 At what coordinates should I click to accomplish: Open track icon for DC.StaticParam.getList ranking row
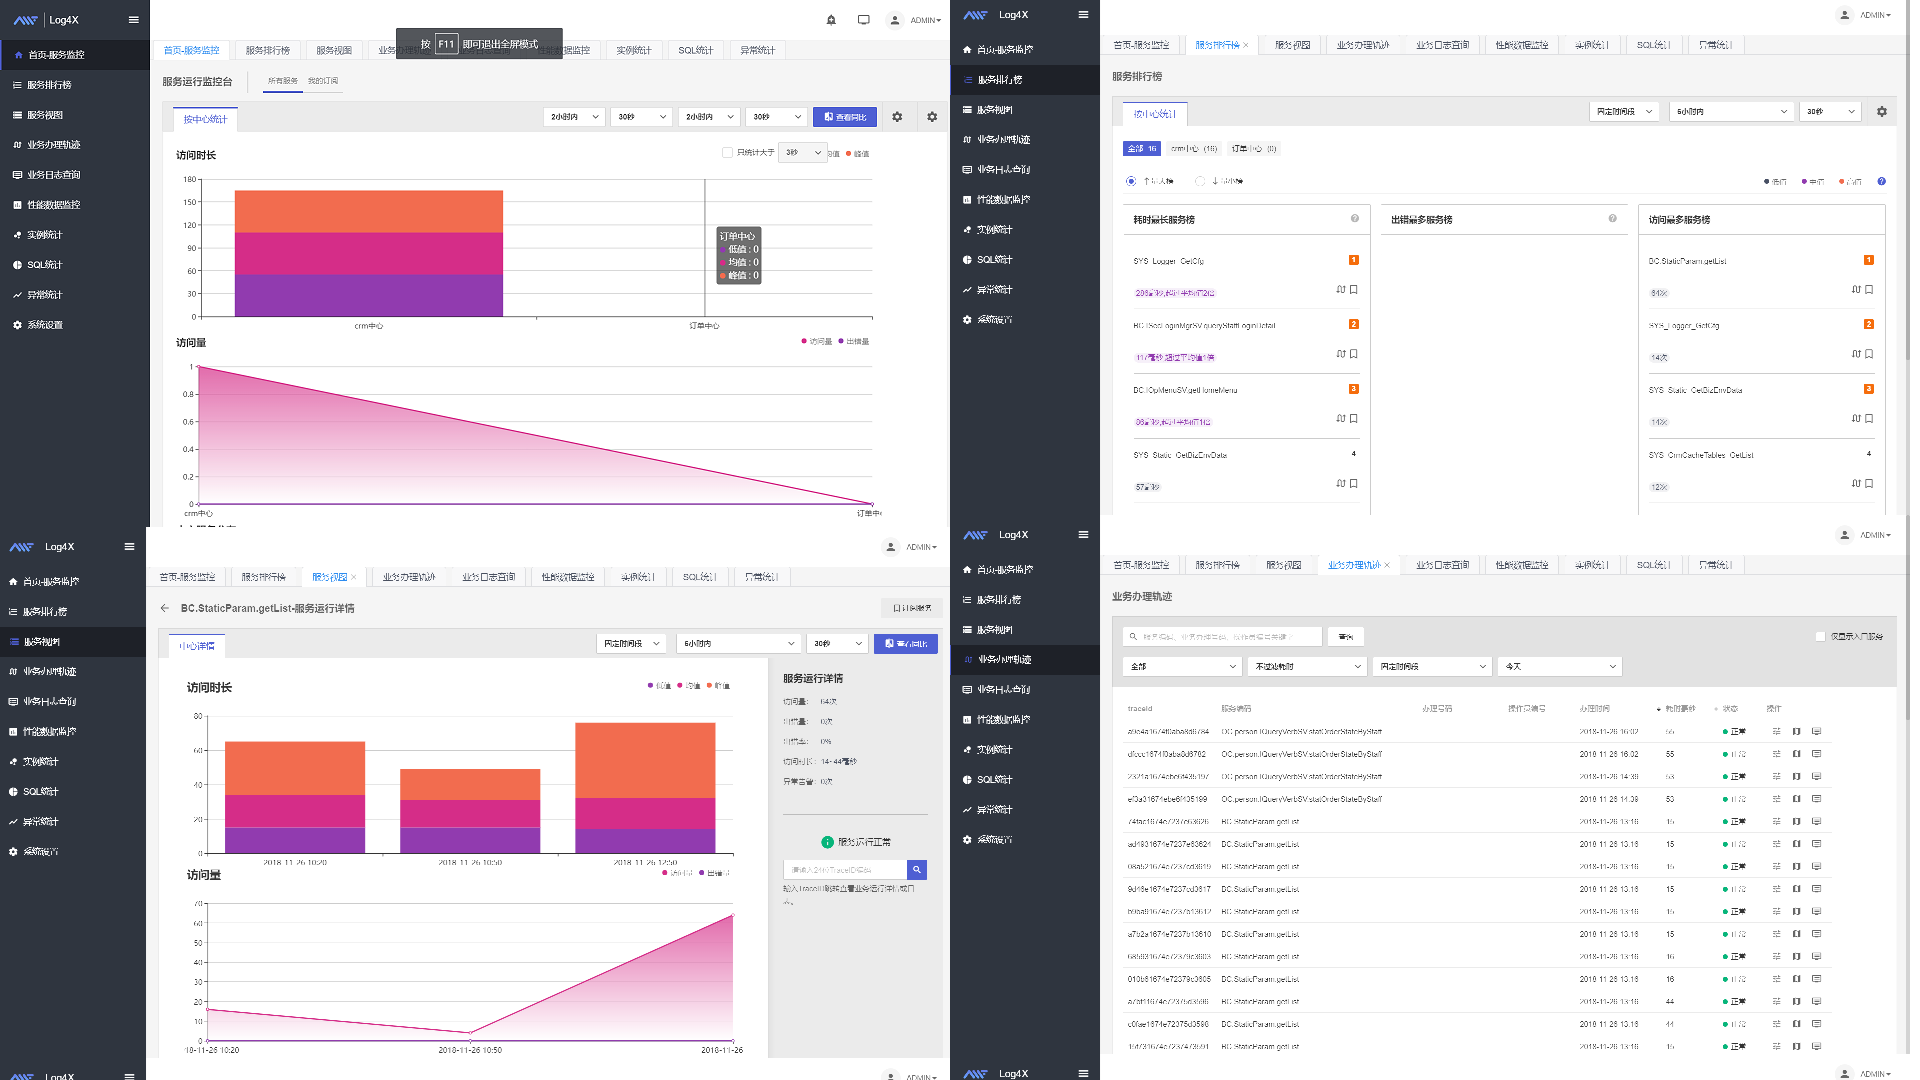[x=1856, y=290]
